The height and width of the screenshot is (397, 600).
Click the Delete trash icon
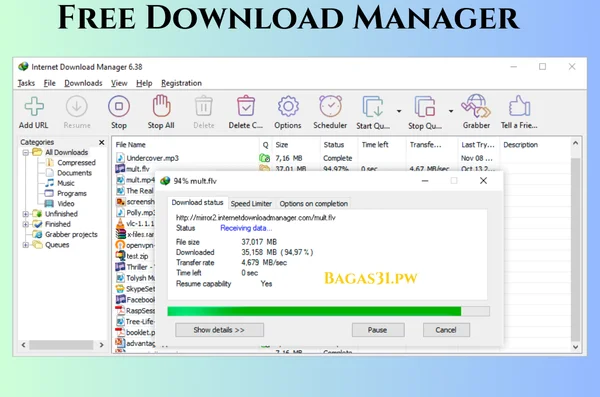204,106
